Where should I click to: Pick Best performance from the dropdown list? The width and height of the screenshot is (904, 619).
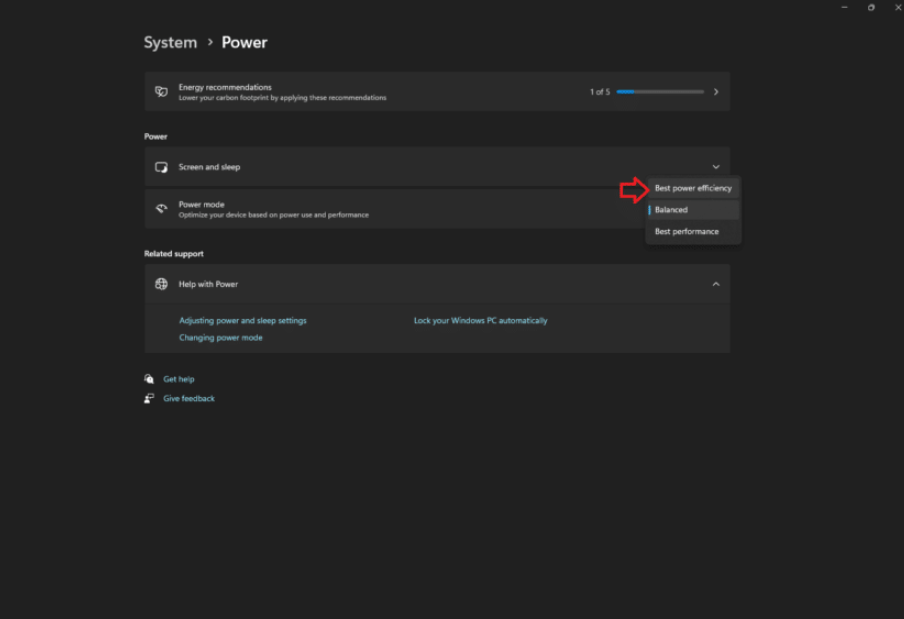coord(687,231)
